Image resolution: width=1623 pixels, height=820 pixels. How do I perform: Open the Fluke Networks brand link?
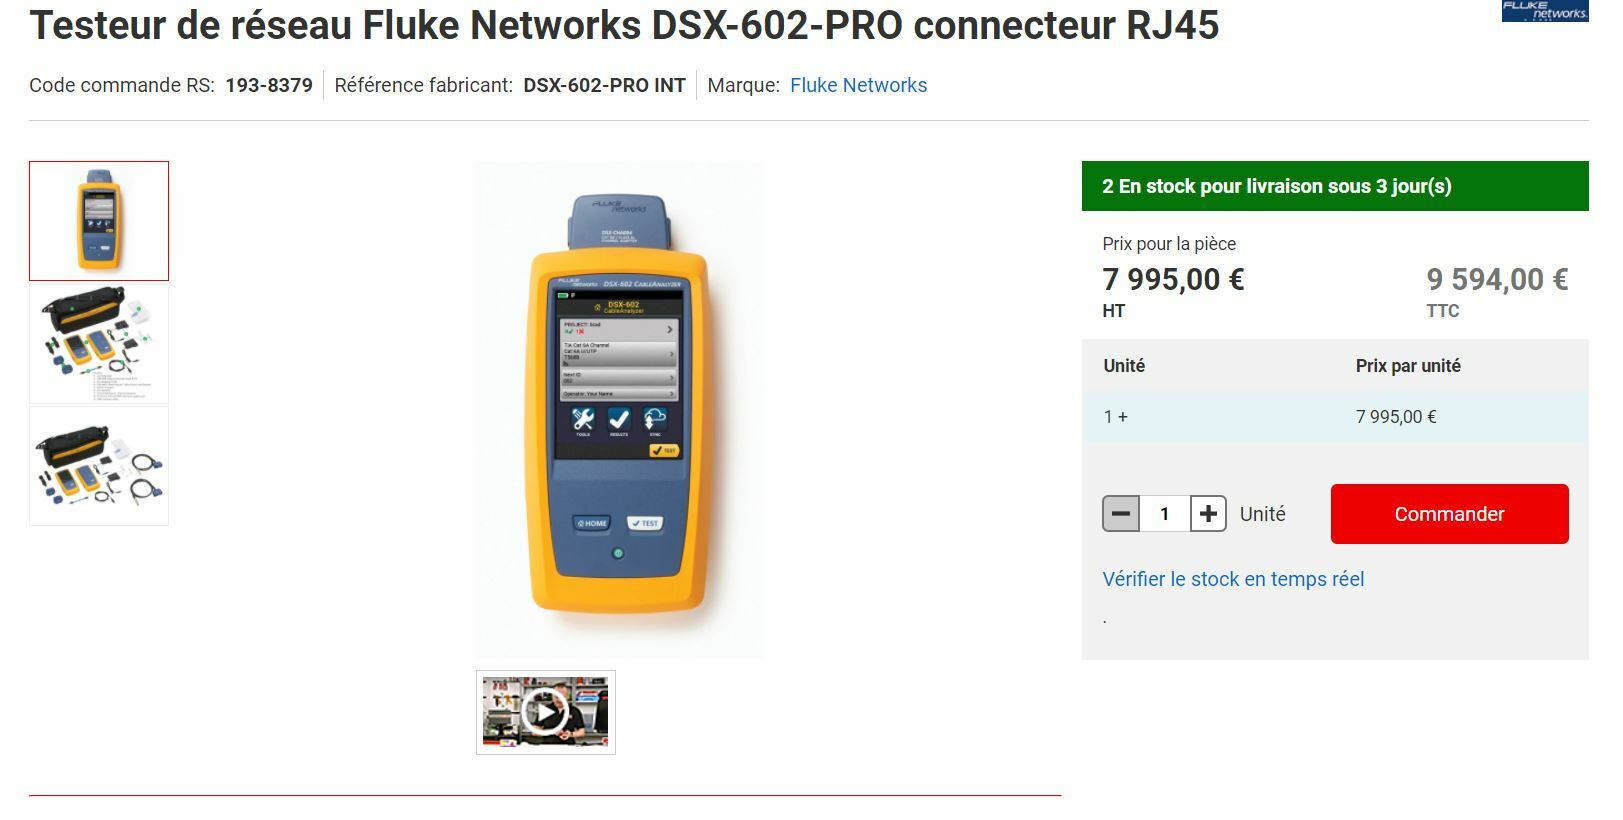pyautogui.click(x=858, y=85)
